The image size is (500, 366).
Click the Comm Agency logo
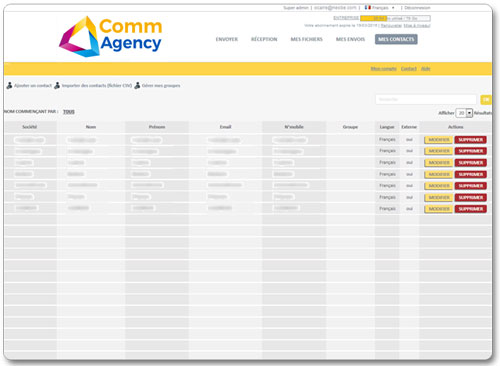pos(111,36)
